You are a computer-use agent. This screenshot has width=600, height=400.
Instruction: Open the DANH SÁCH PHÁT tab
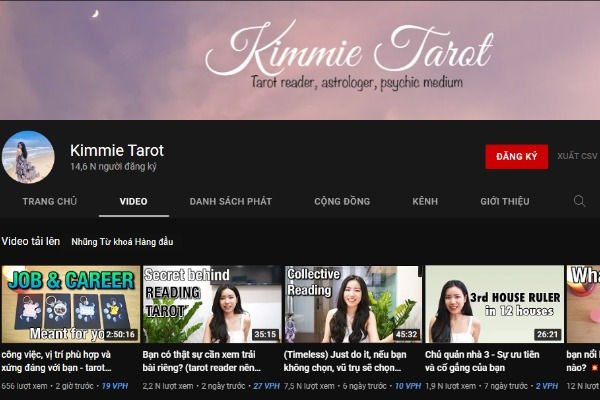click(x=231, y=201)
